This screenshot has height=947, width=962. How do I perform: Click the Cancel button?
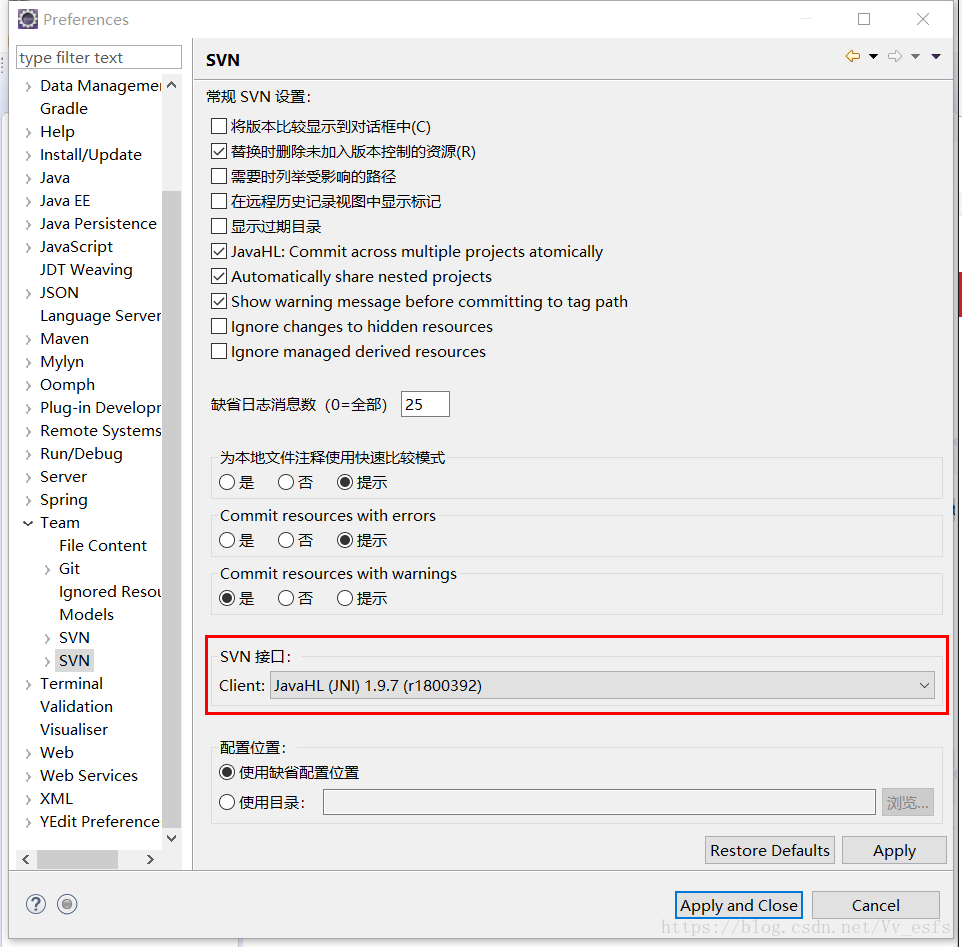[875, 905]
